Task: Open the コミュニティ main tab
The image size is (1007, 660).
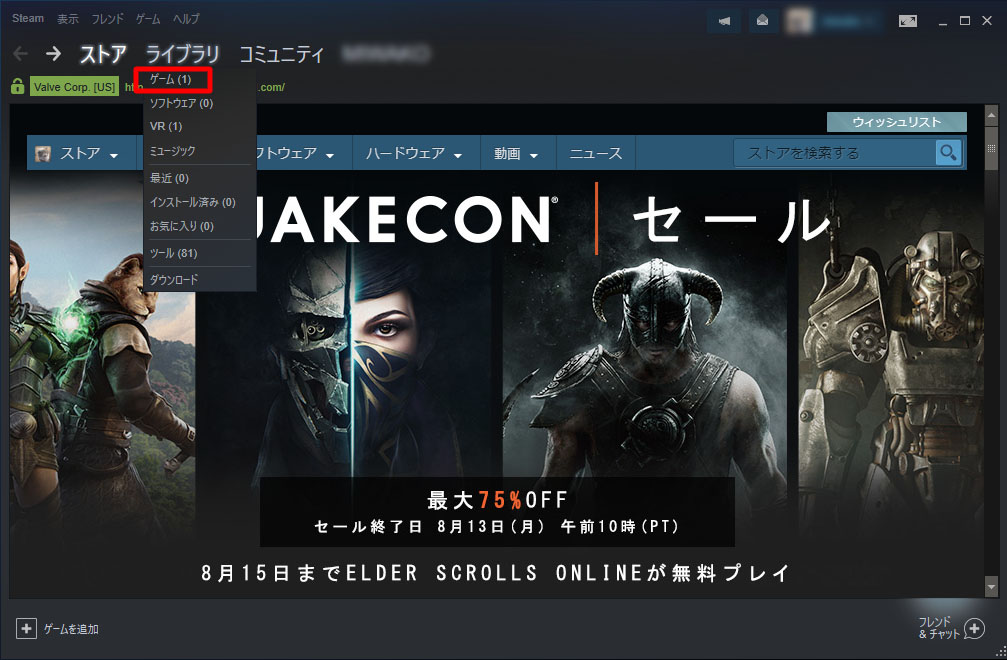Action: tap(281, 54)
